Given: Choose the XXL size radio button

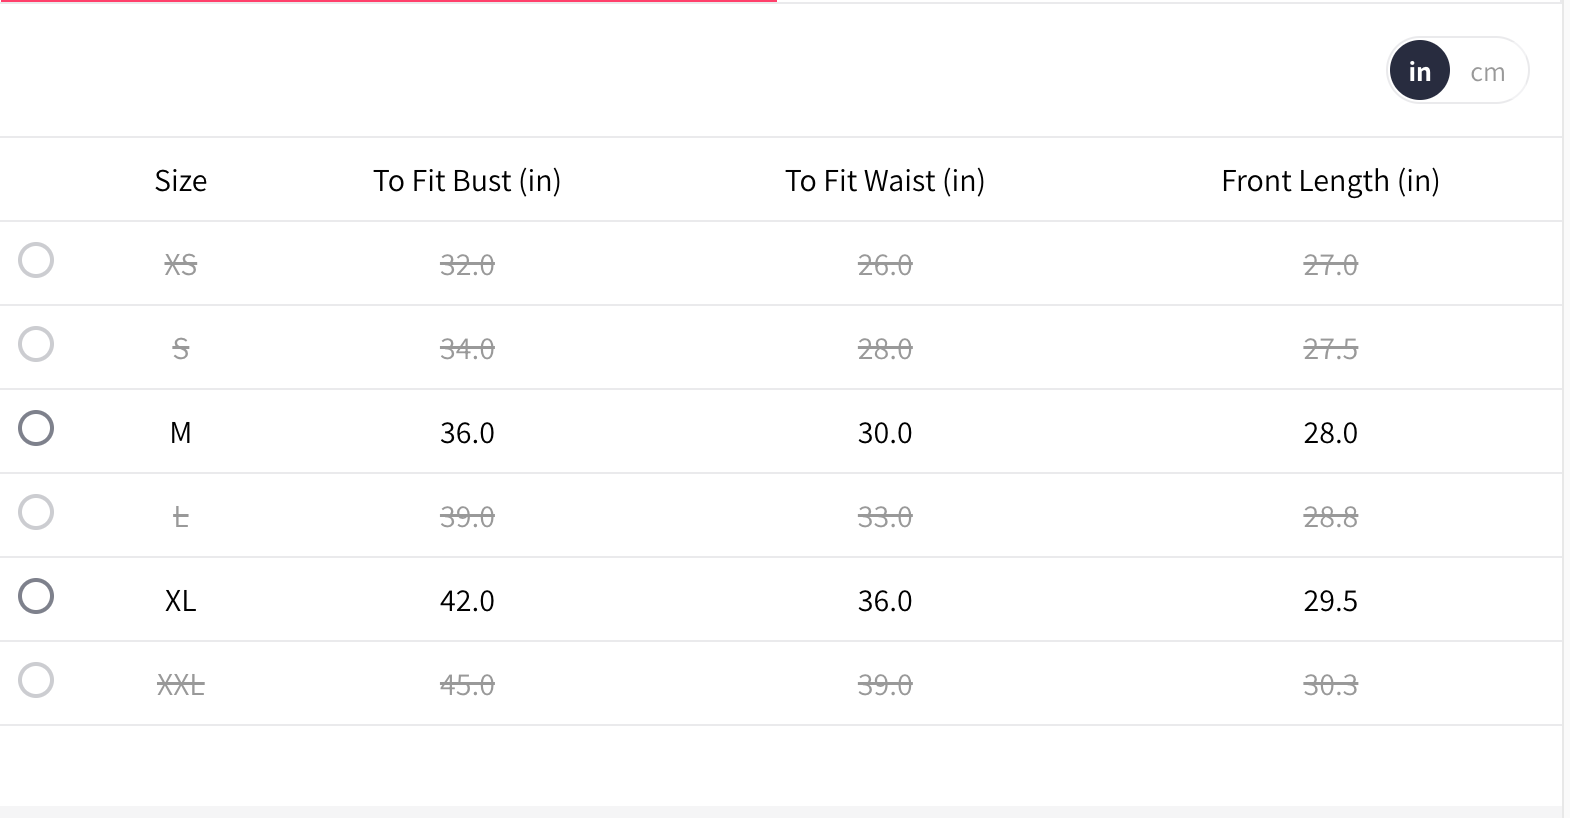Looking at the screenshot, I should (36, 680).
